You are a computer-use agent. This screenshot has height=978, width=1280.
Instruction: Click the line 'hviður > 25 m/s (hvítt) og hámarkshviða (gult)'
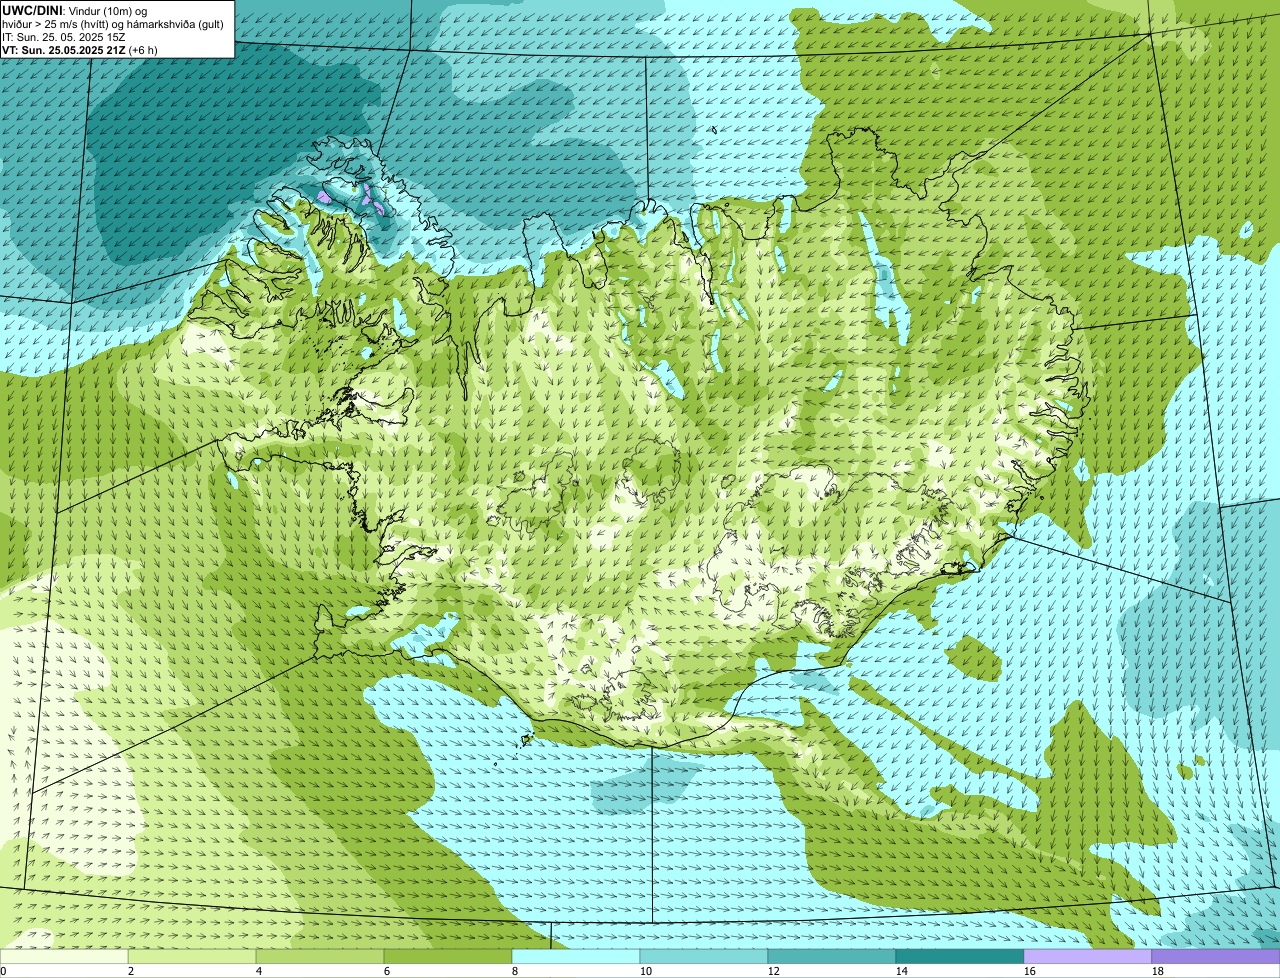113,23
